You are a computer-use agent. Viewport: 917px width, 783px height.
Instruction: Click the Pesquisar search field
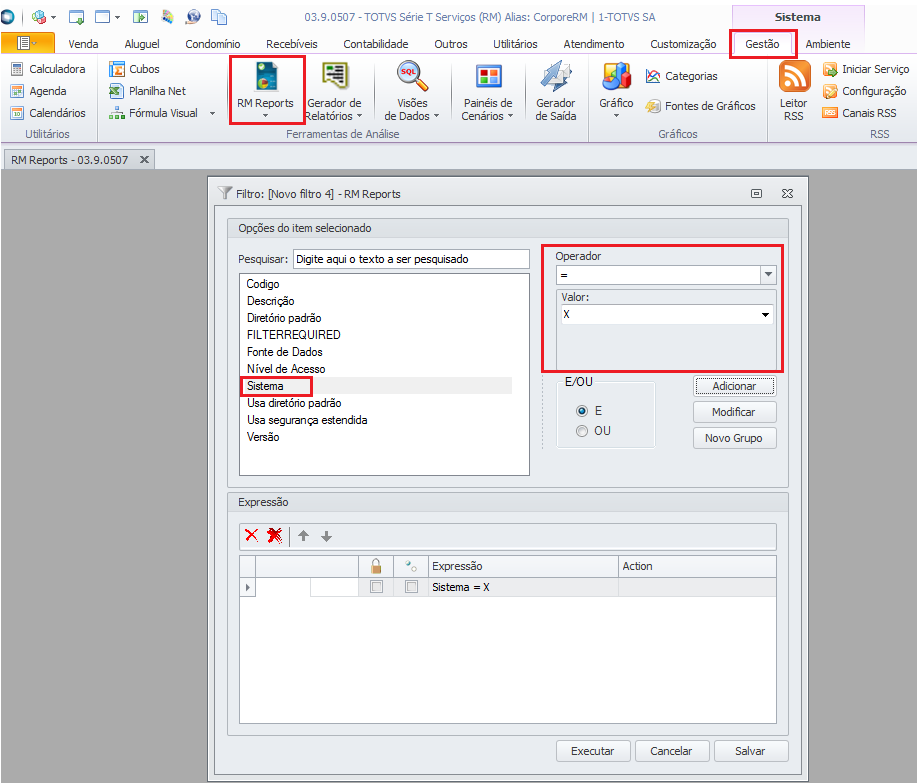(411, 259)
